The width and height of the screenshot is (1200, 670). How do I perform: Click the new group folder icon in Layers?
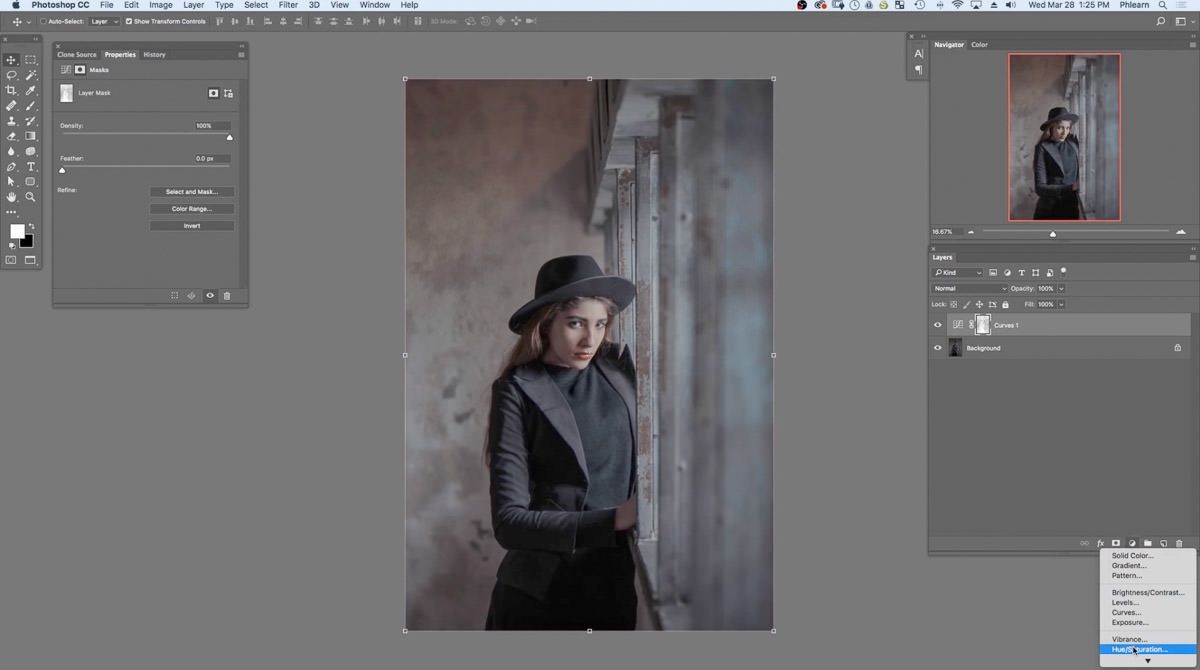[1148, 543]
